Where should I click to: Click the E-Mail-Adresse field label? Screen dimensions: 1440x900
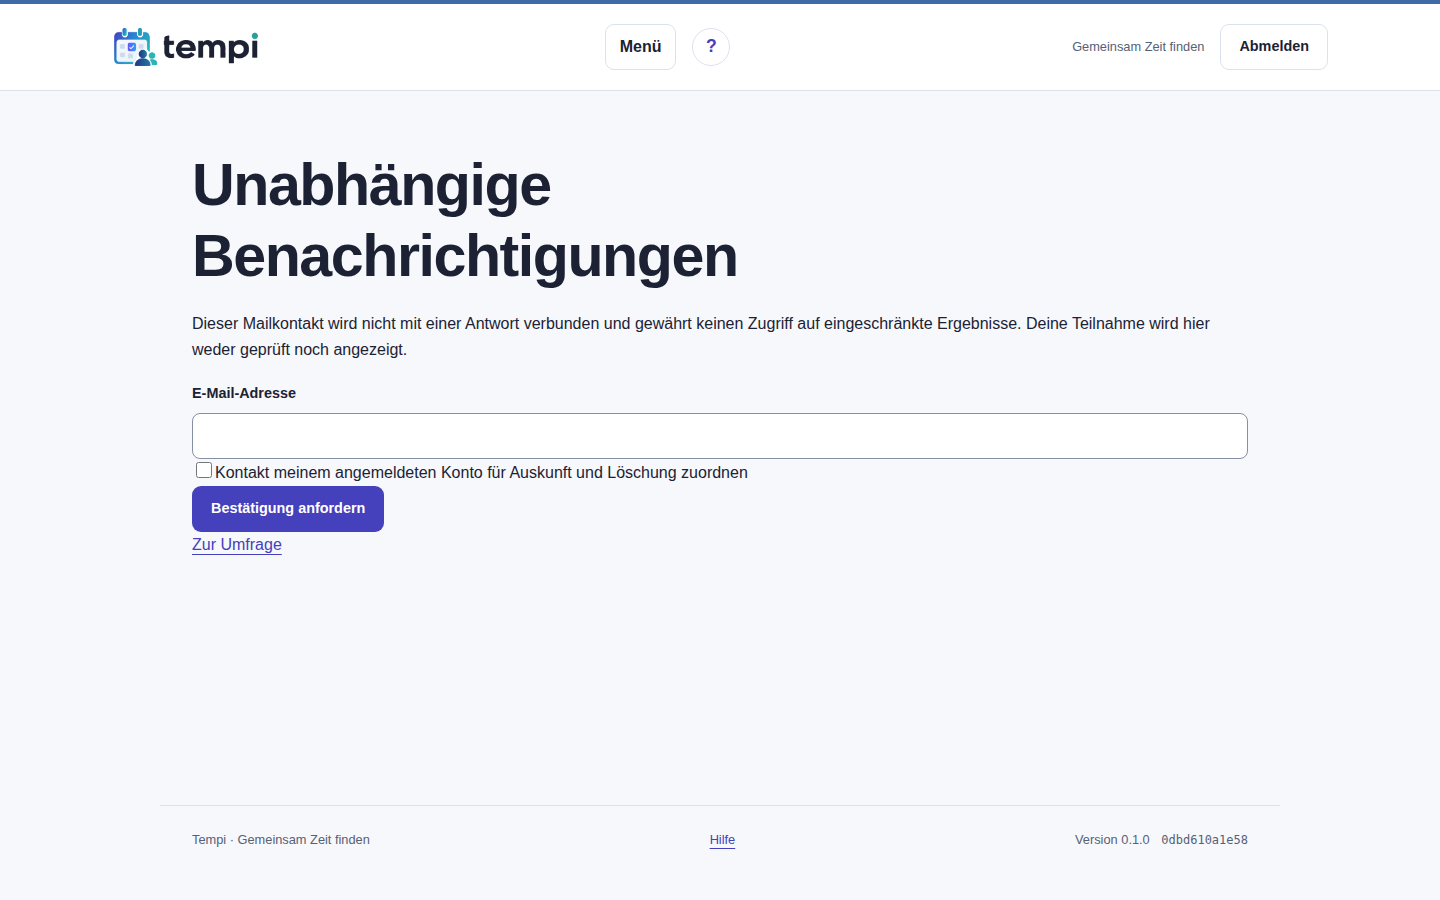click(x=244, y=393)
